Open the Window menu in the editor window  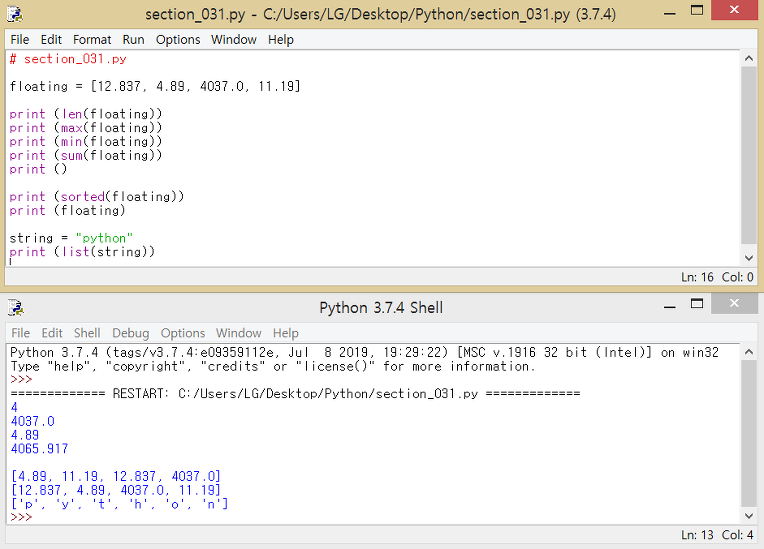pyautogui.click(x=234, y=39)
